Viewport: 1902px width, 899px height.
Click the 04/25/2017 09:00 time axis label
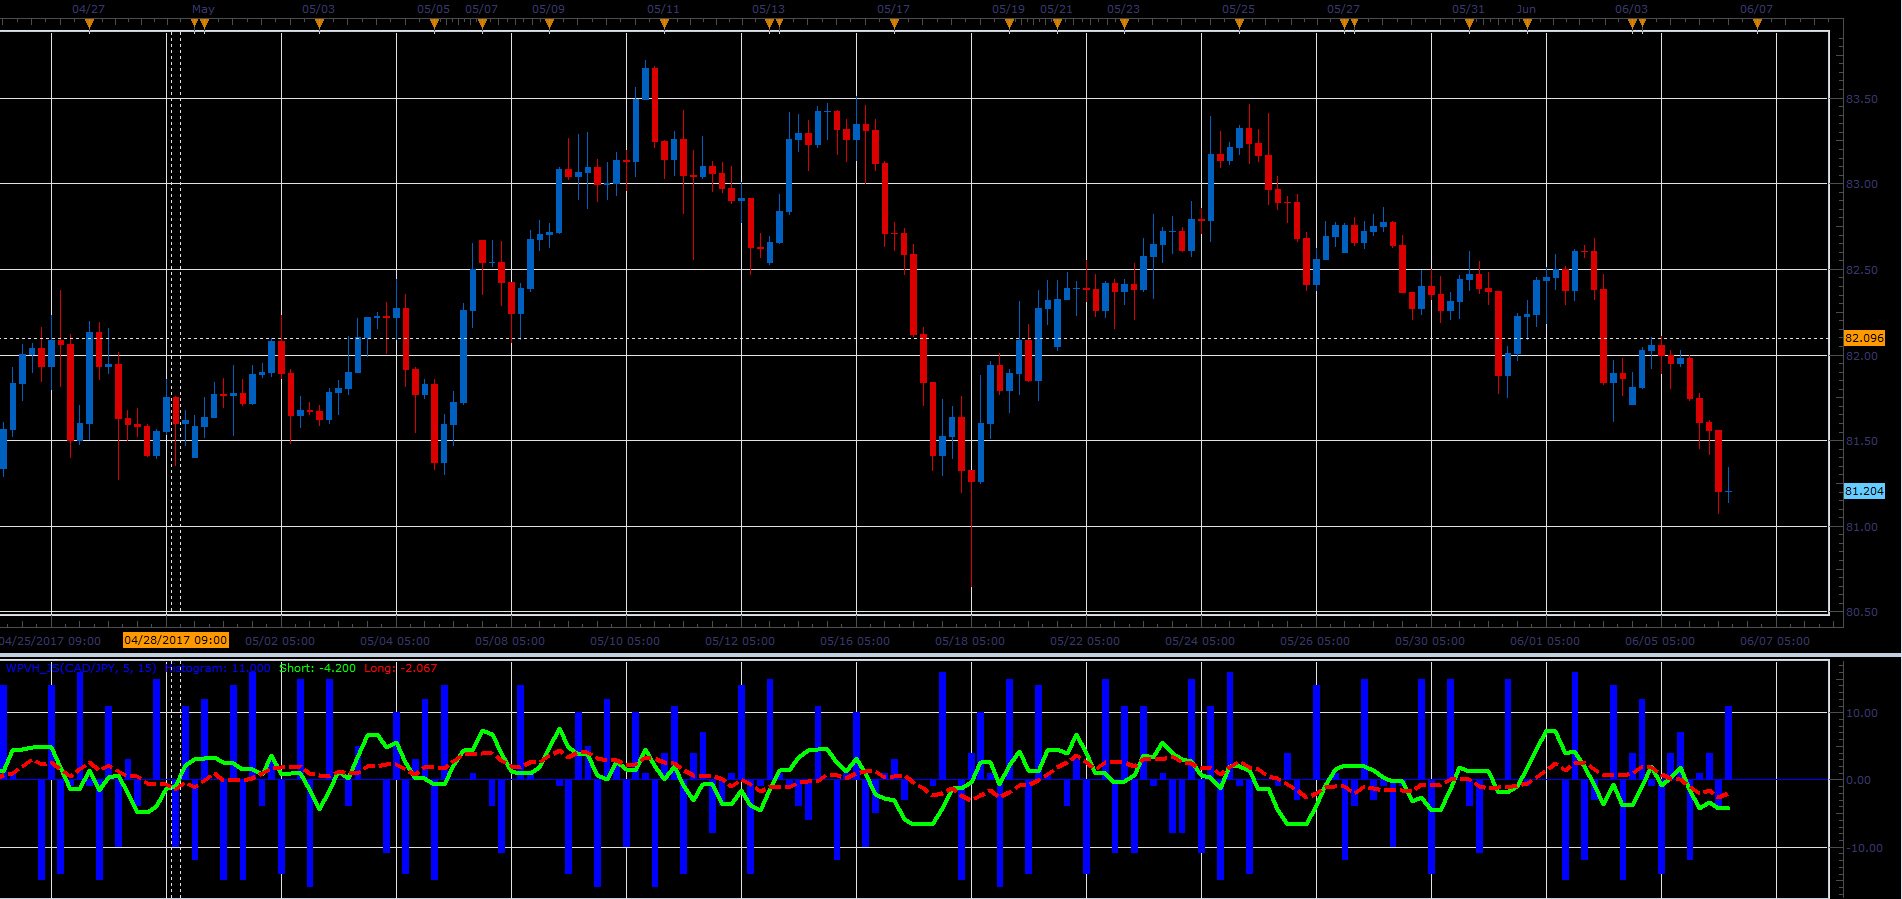(50, 641)
